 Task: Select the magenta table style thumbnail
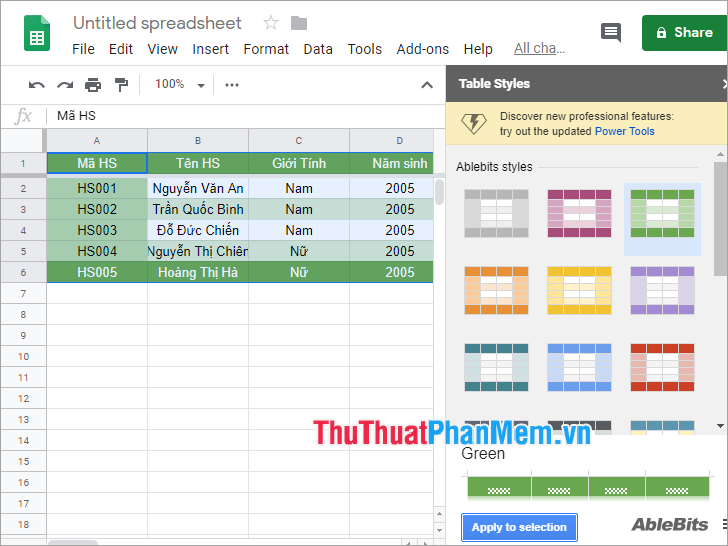tap(579, 214)
